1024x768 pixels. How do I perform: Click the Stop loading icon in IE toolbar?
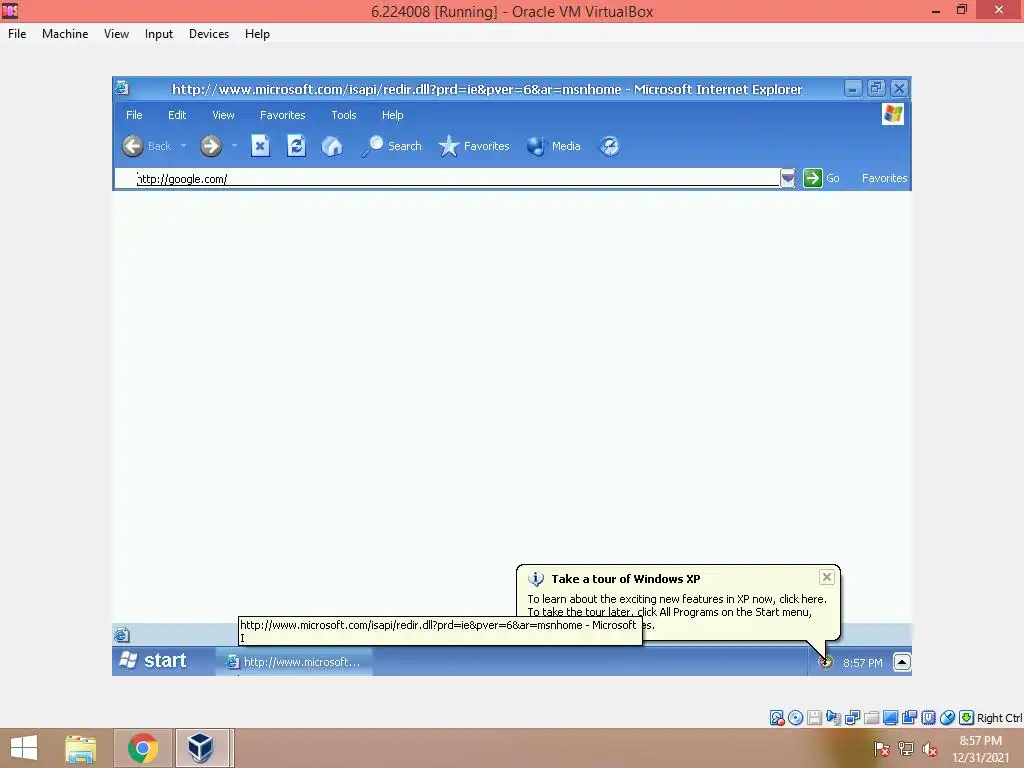(x=260, y=146)
